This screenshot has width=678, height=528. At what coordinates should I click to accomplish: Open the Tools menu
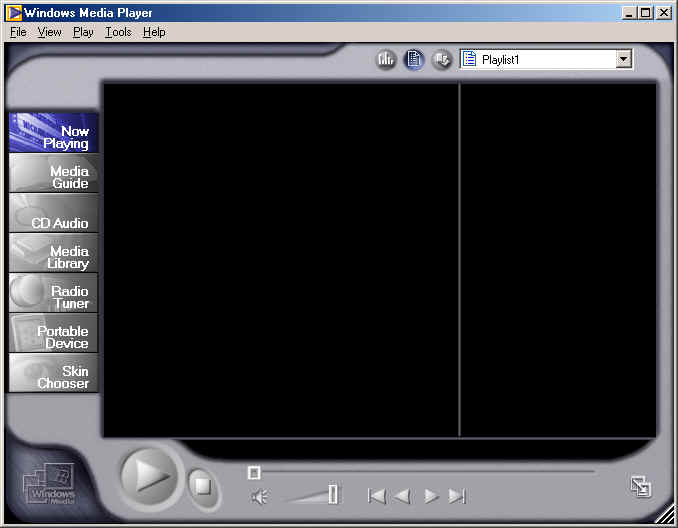118,32
